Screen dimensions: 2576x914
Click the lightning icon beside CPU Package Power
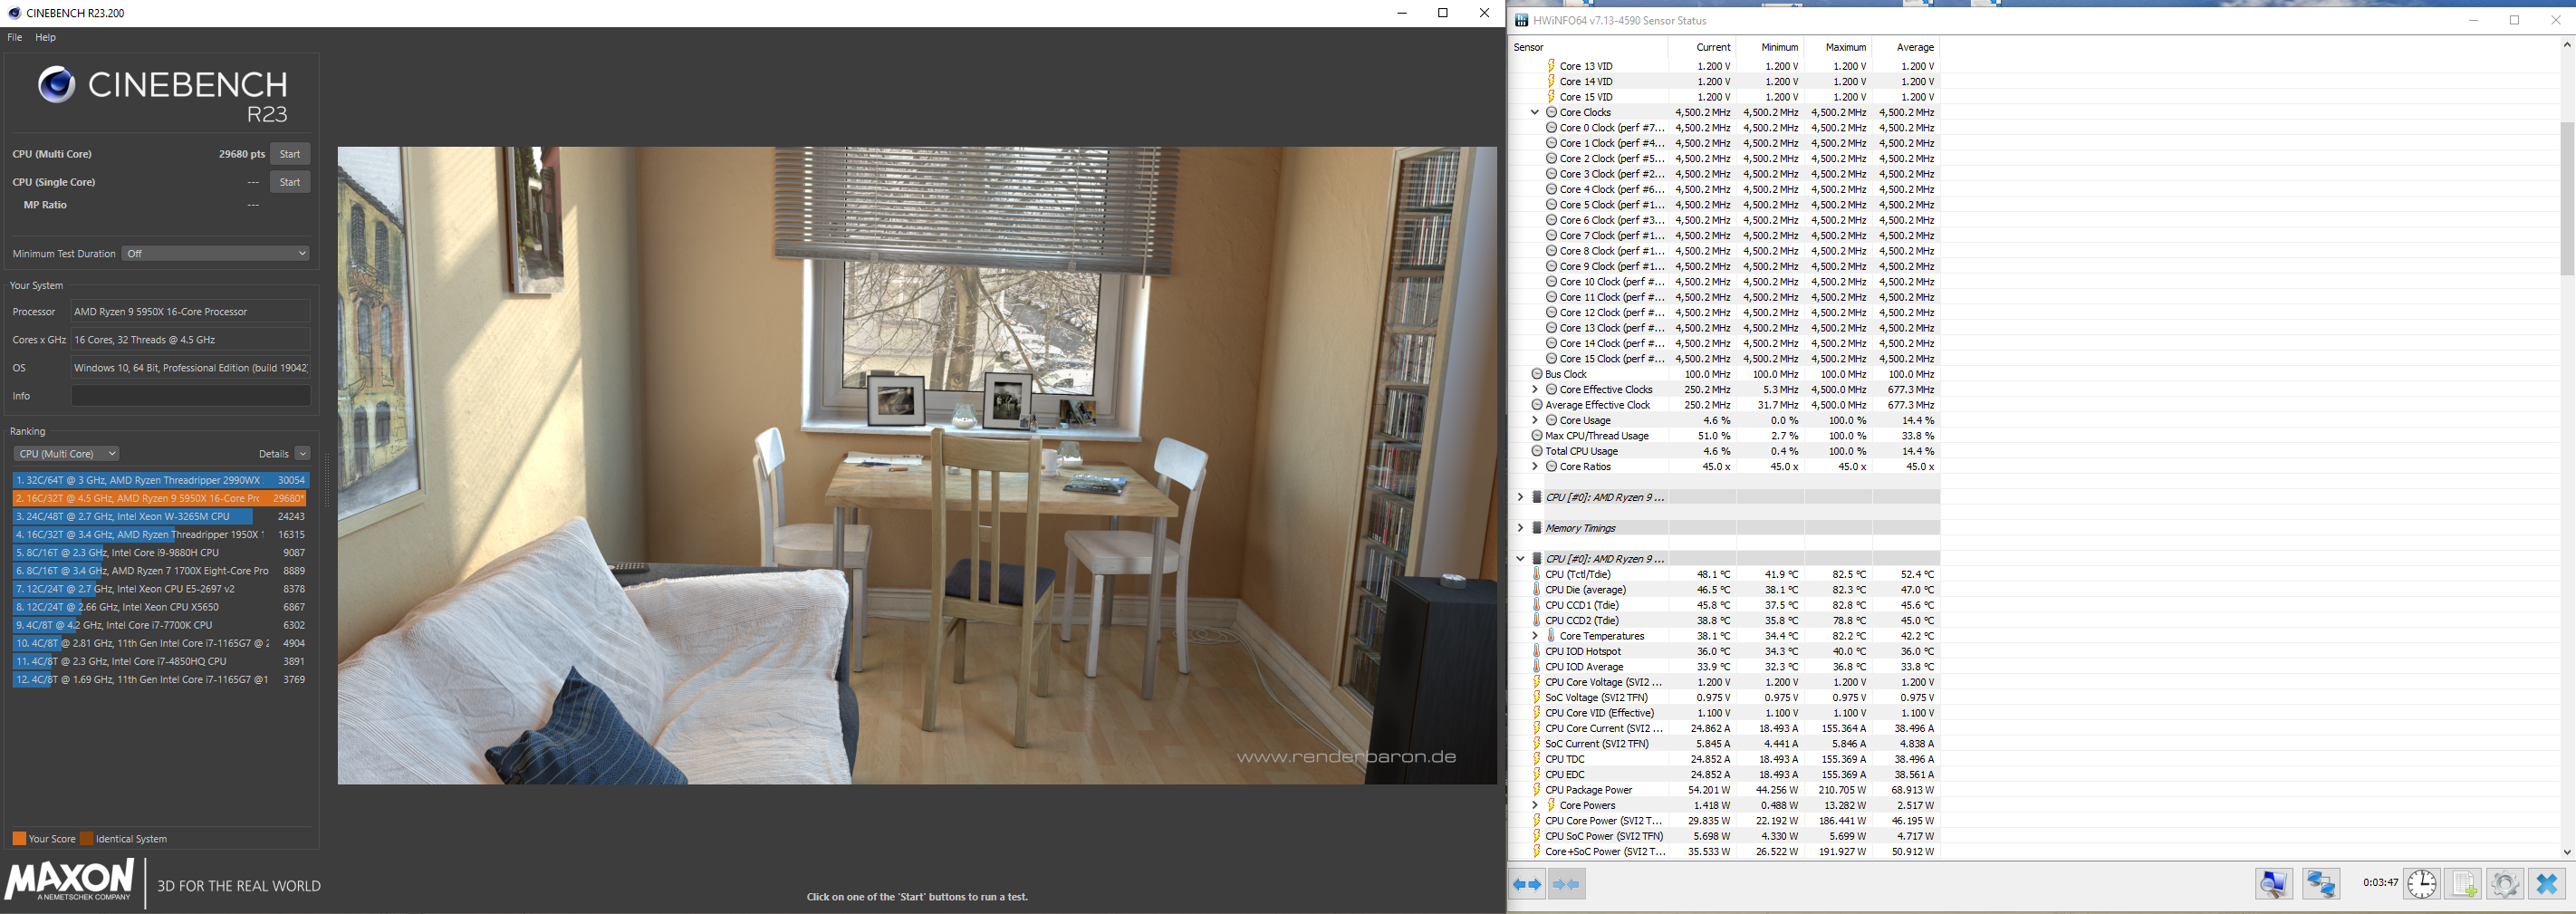pos(1537,790)
